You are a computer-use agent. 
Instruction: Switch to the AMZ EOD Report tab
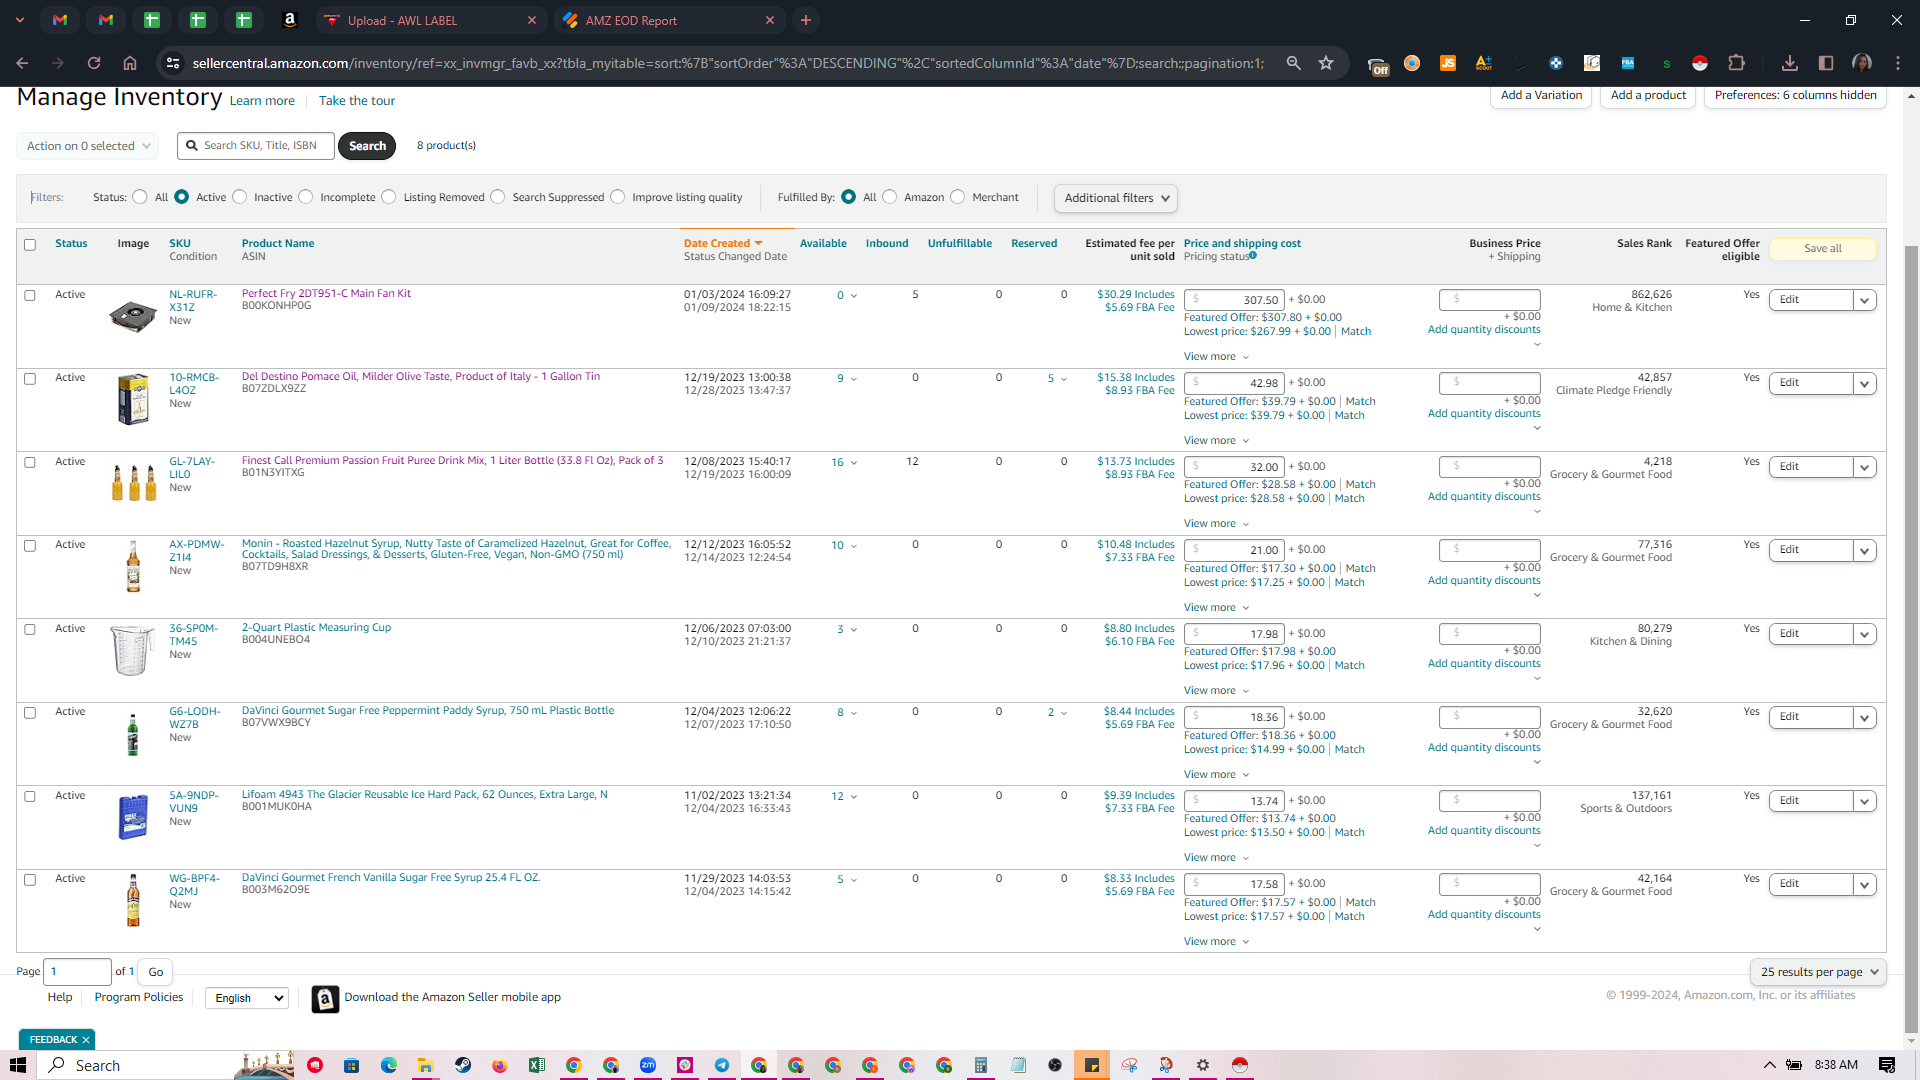669,20
